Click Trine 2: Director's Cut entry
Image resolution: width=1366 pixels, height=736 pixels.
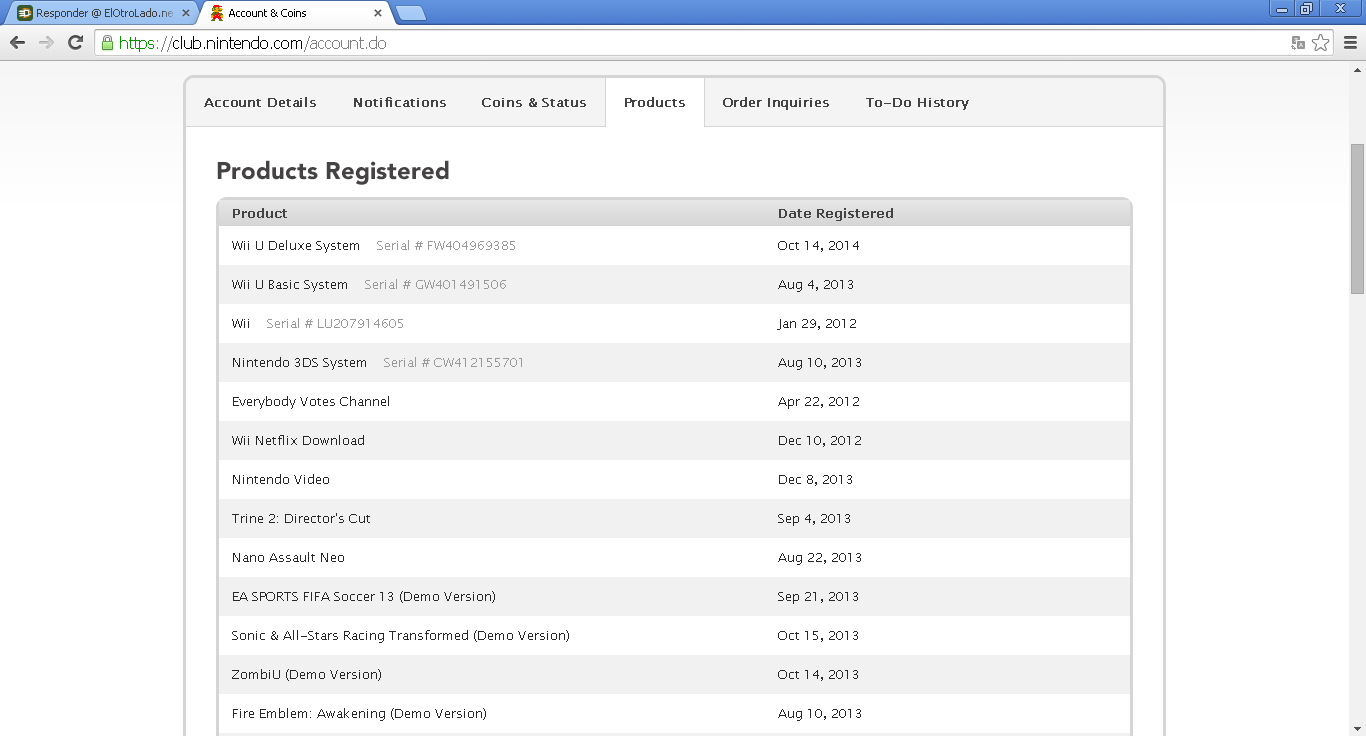(x=301, y=518)
